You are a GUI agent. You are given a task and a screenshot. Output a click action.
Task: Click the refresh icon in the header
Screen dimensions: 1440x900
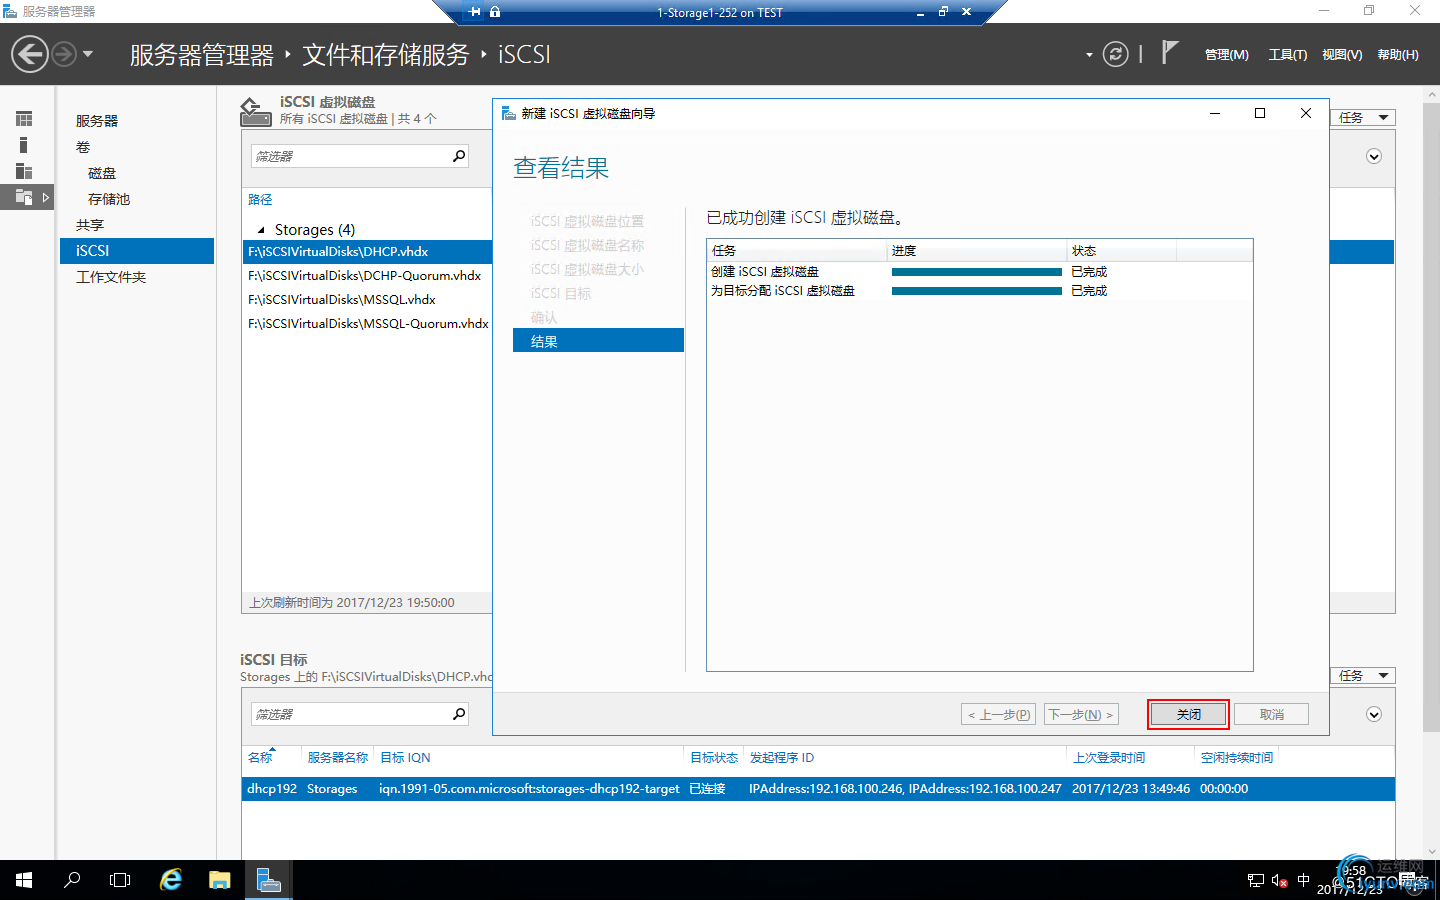[x=1115, y=54]
